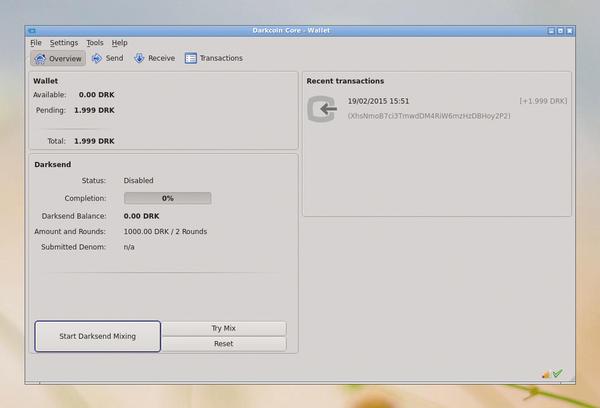Click the Transactions list icon
600x408 pixels.
click(190, 58)
